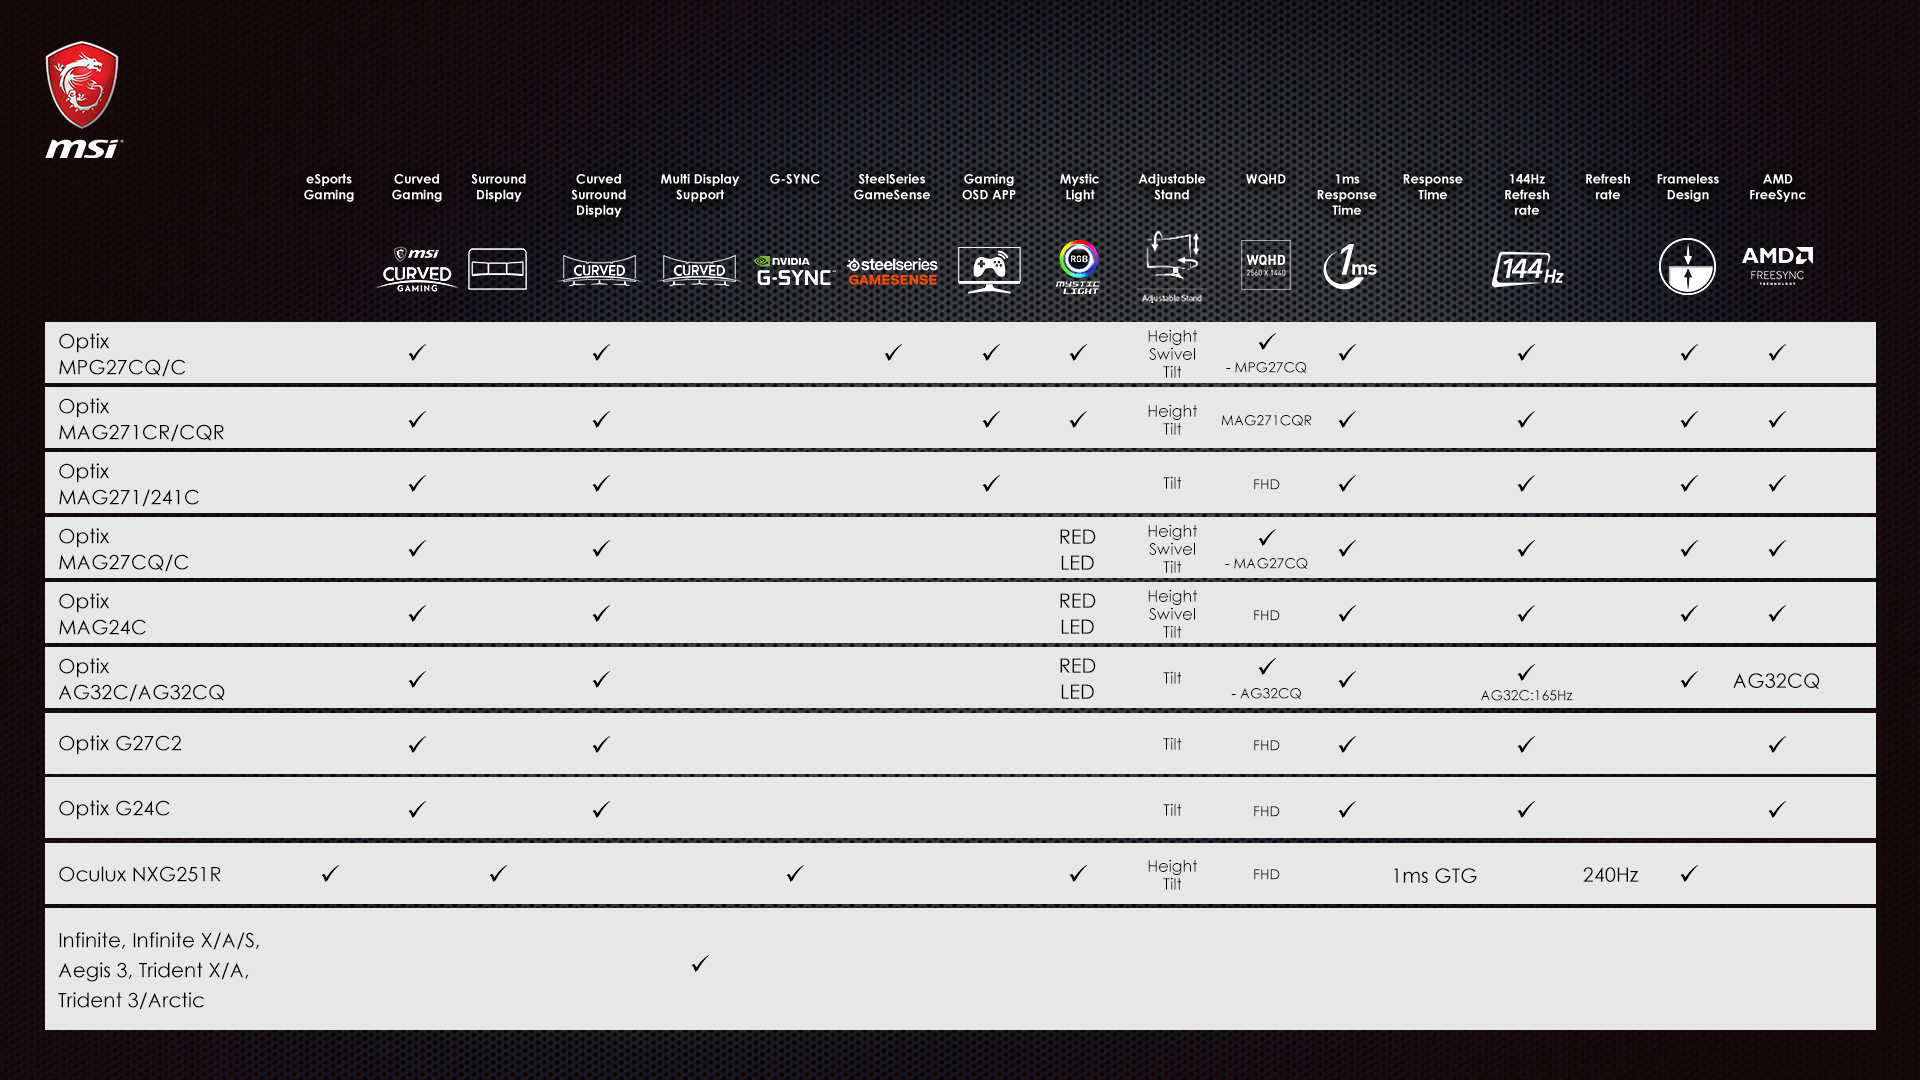
Task: Click the Optix MPG27CQ/C row label
Action: tap(122, 354)
